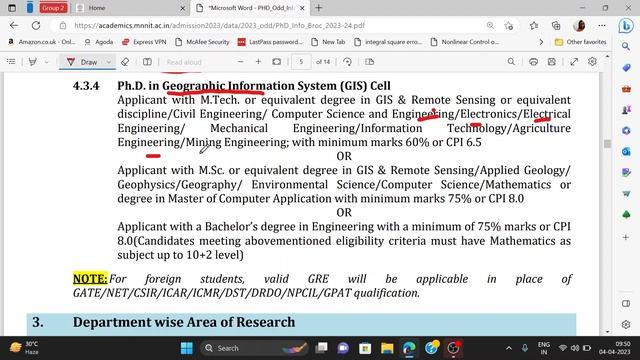Screen dimensions: 640x360
Task: Open the sidebar Outlook icon
Action: tap(626, 152)
